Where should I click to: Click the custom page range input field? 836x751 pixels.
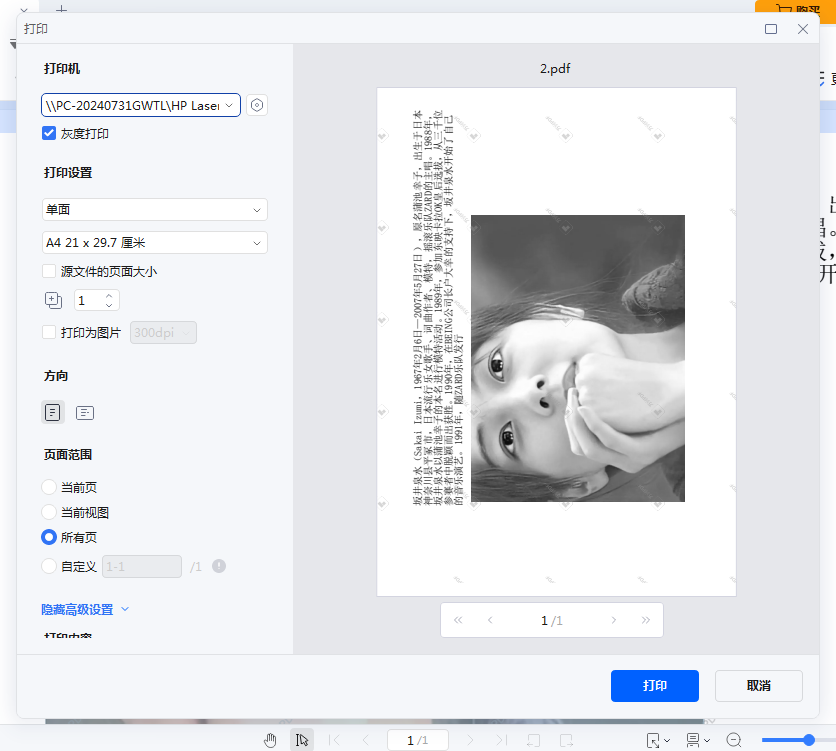tap(141, 566)
